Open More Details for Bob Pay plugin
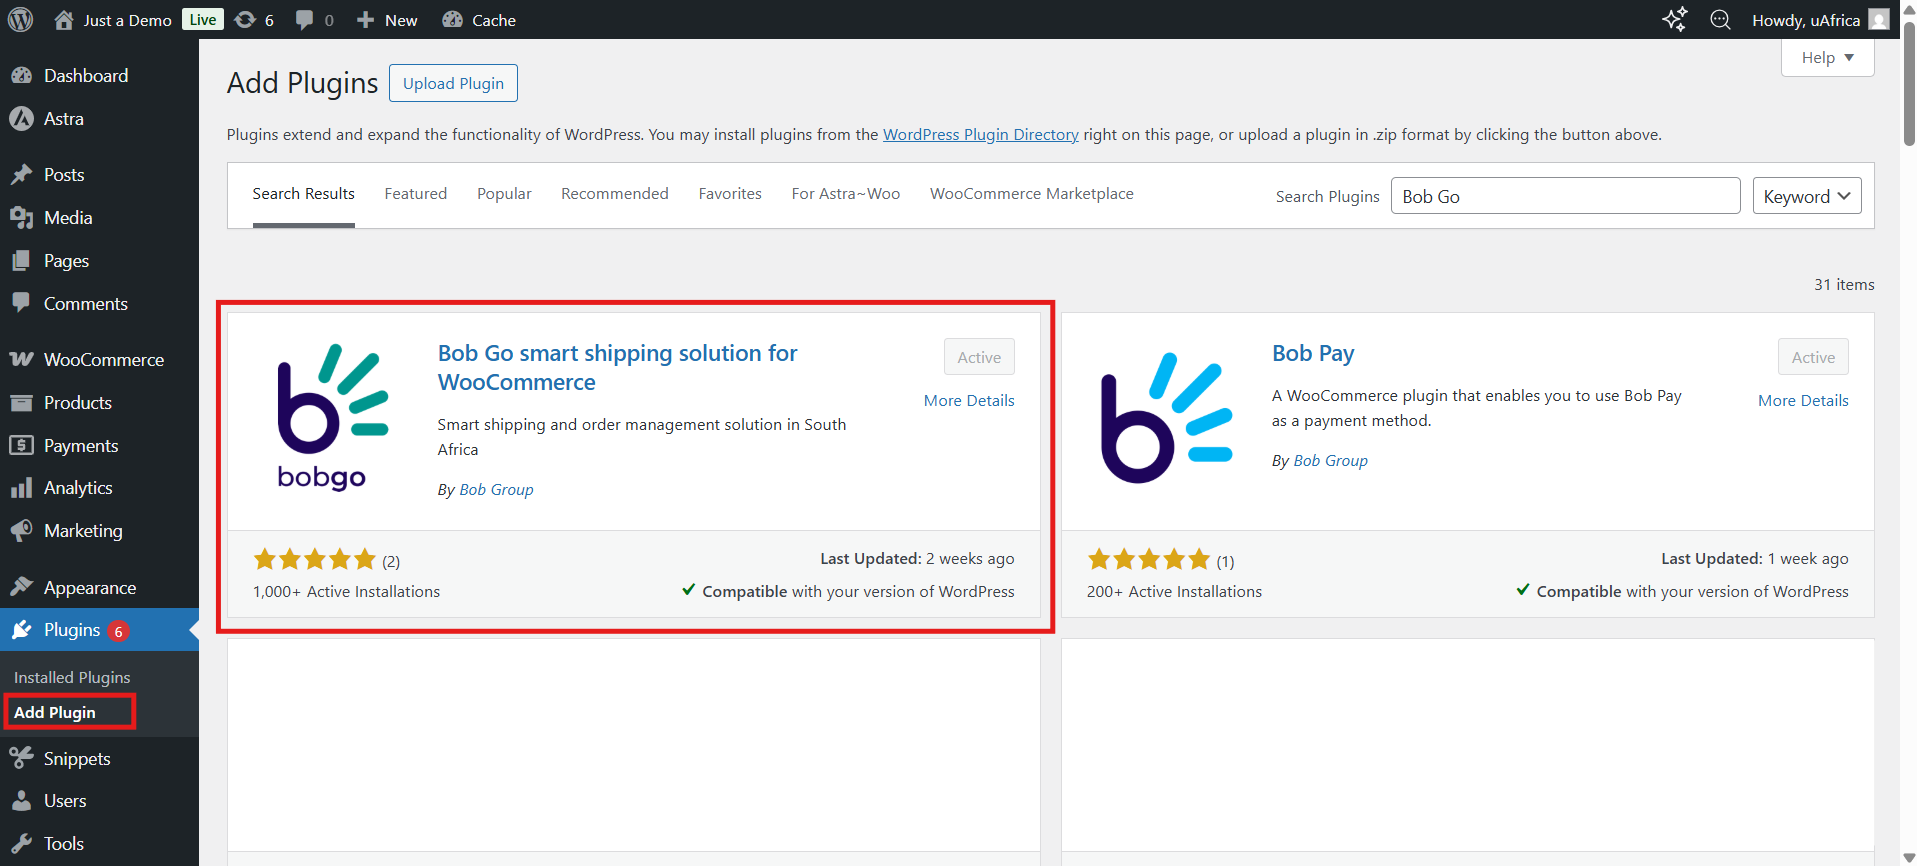 click(x=1802, y=401)
